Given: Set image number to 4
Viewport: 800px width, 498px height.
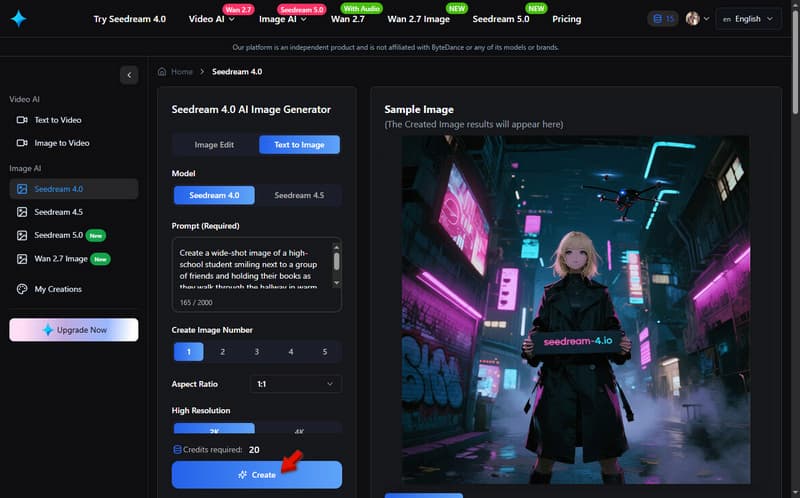Looking at the screenshot, I should tap(291, 352).
